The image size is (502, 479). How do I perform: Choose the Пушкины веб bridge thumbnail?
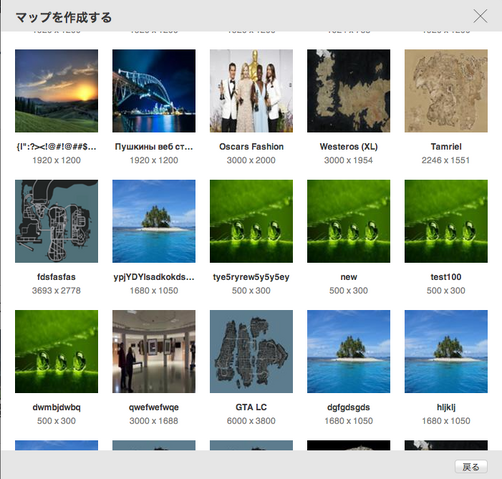154,91
